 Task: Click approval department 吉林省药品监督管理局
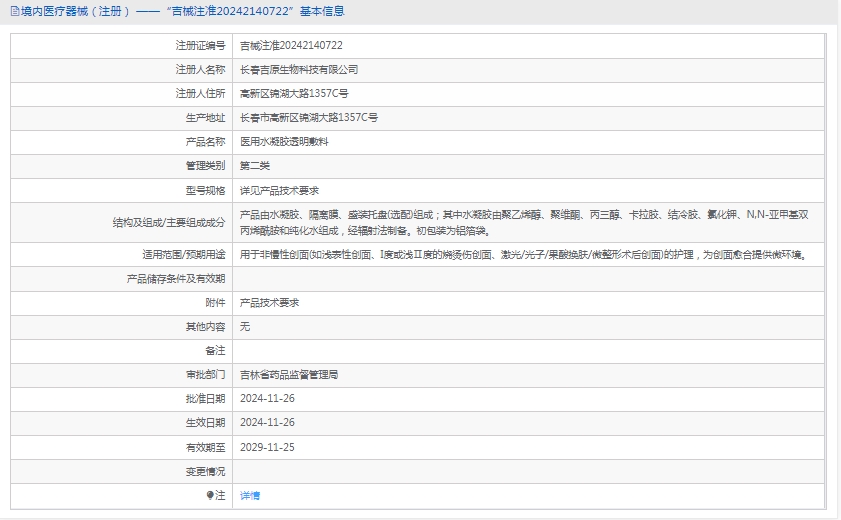tap(289, 375)
